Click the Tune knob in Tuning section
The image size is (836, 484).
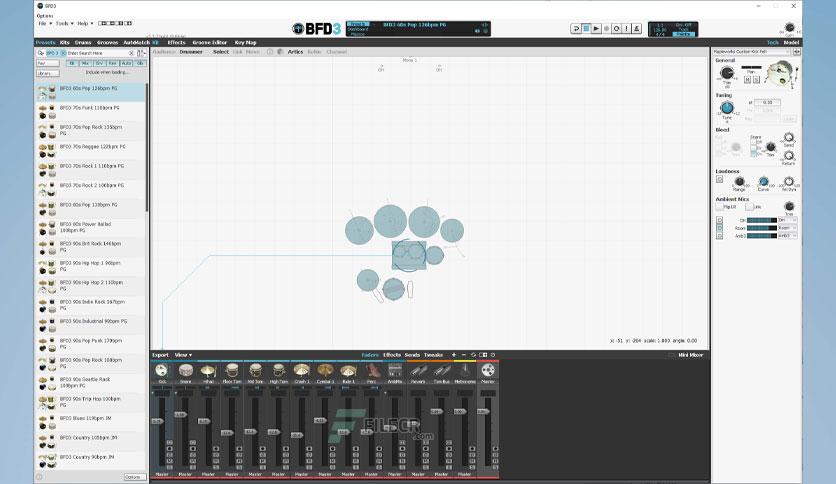coord(727,108)
